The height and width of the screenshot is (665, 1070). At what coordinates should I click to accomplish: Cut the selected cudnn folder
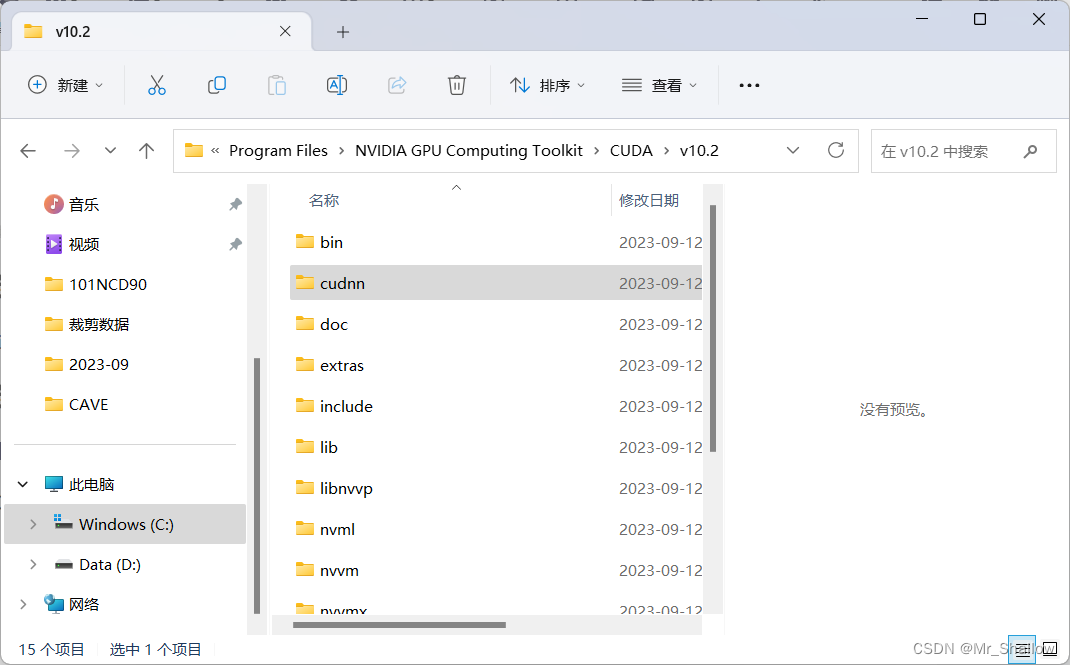pos(156,85)
